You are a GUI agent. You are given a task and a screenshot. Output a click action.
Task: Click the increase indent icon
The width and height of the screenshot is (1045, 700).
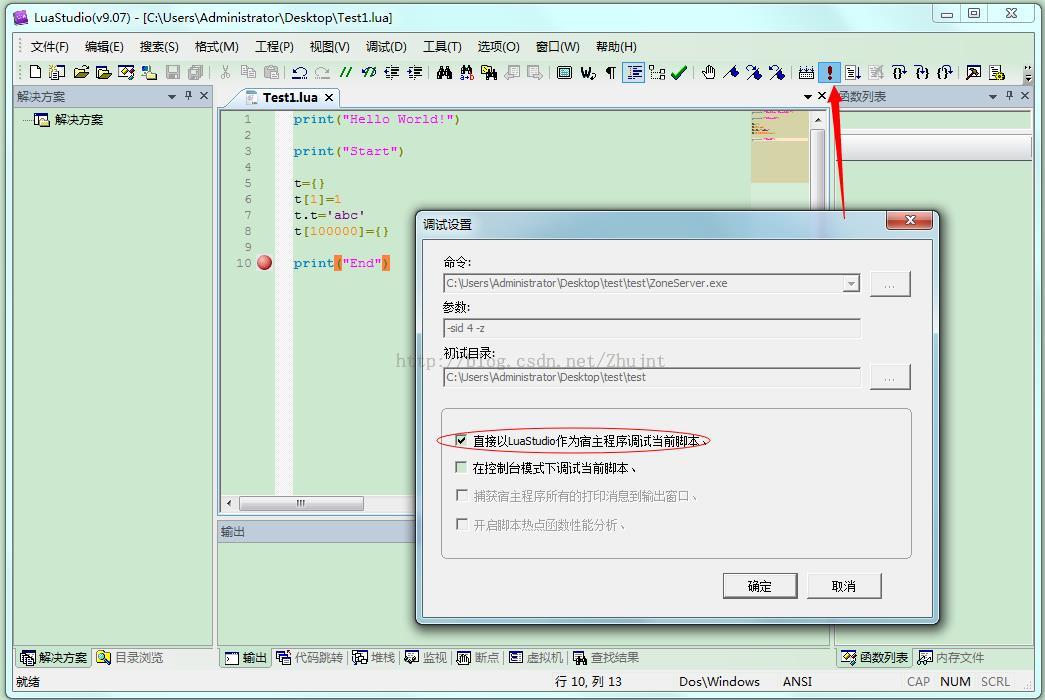pyautogui.click(x=415, y=72)
